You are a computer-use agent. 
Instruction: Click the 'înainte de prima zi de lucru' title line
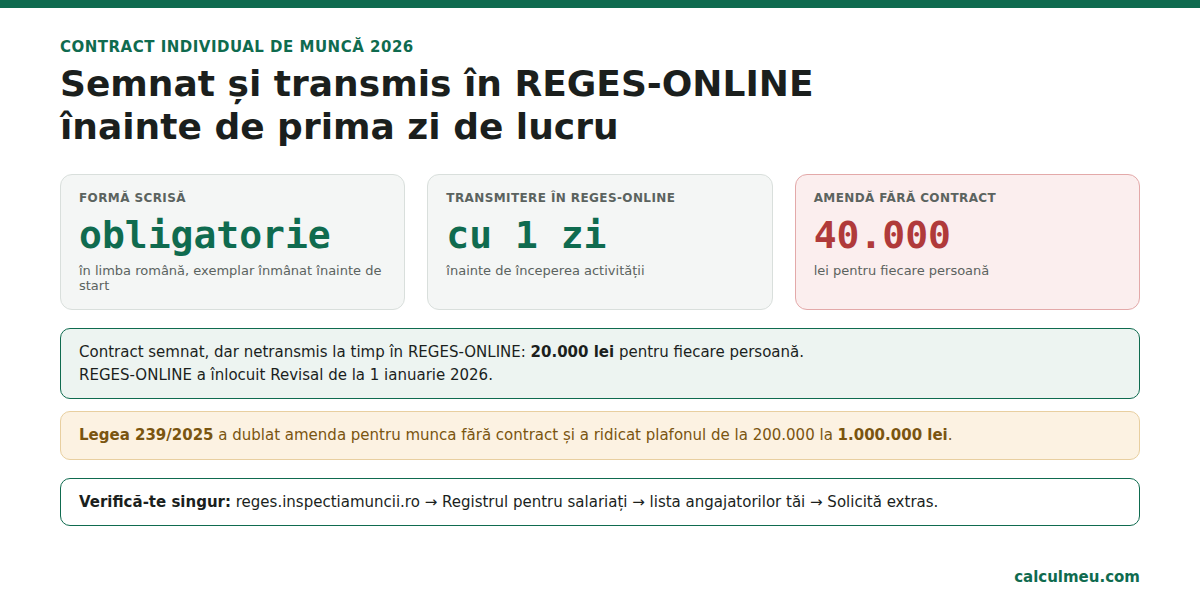pyautogui.click(x=339, y=127)
